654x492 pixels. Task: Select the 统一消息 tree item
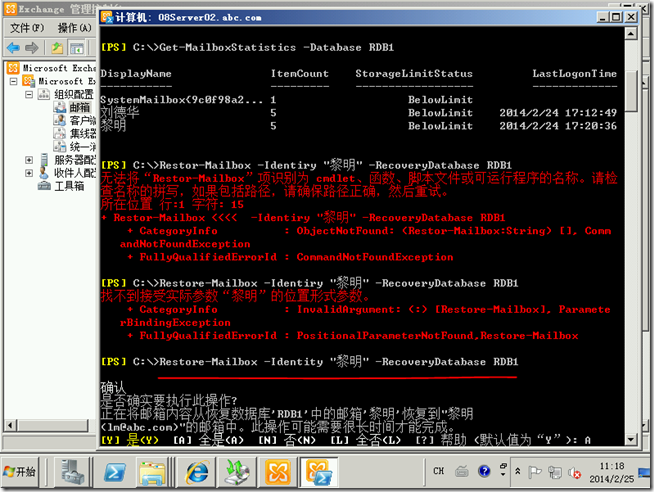[x=83, y=147]
